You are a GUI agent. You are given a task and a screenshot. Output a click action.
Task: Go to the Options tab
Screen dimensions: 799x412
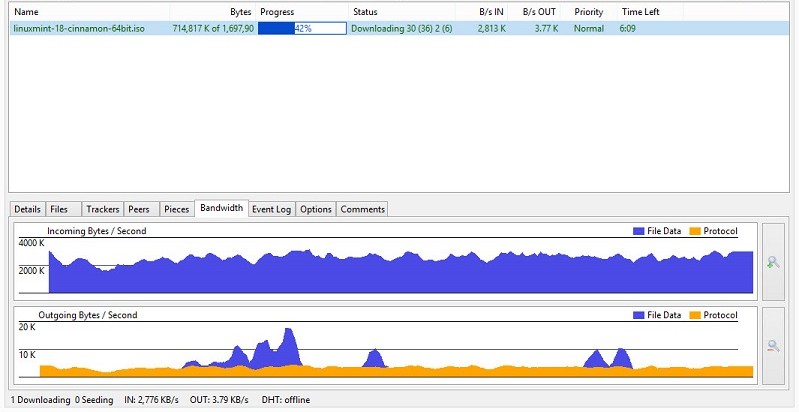tap(315, 209)
